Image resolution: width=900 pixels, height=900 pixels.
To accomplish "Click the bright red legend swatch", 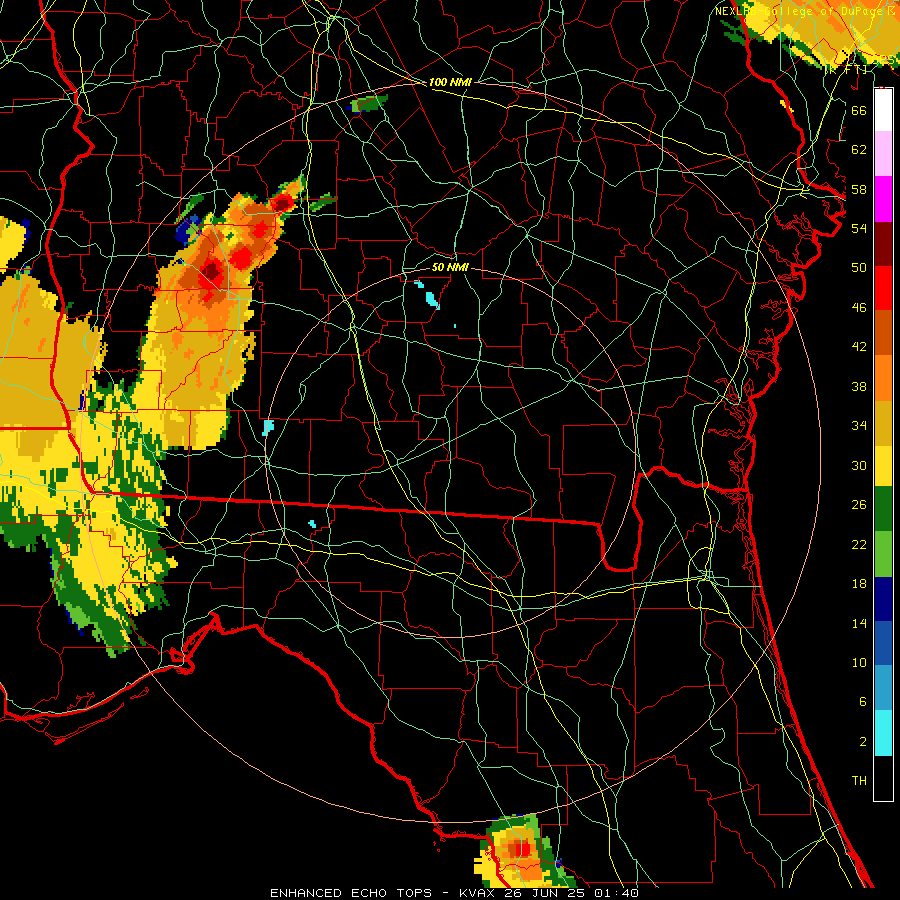I will pyautogui.click(x=883, y=288).
